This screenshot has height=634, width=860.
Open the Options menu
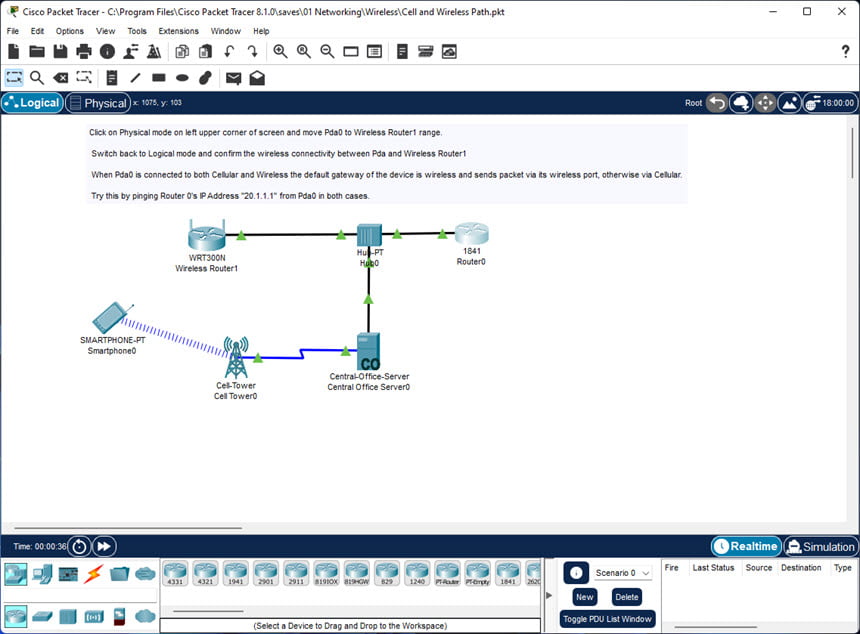(x=70, y=31)
